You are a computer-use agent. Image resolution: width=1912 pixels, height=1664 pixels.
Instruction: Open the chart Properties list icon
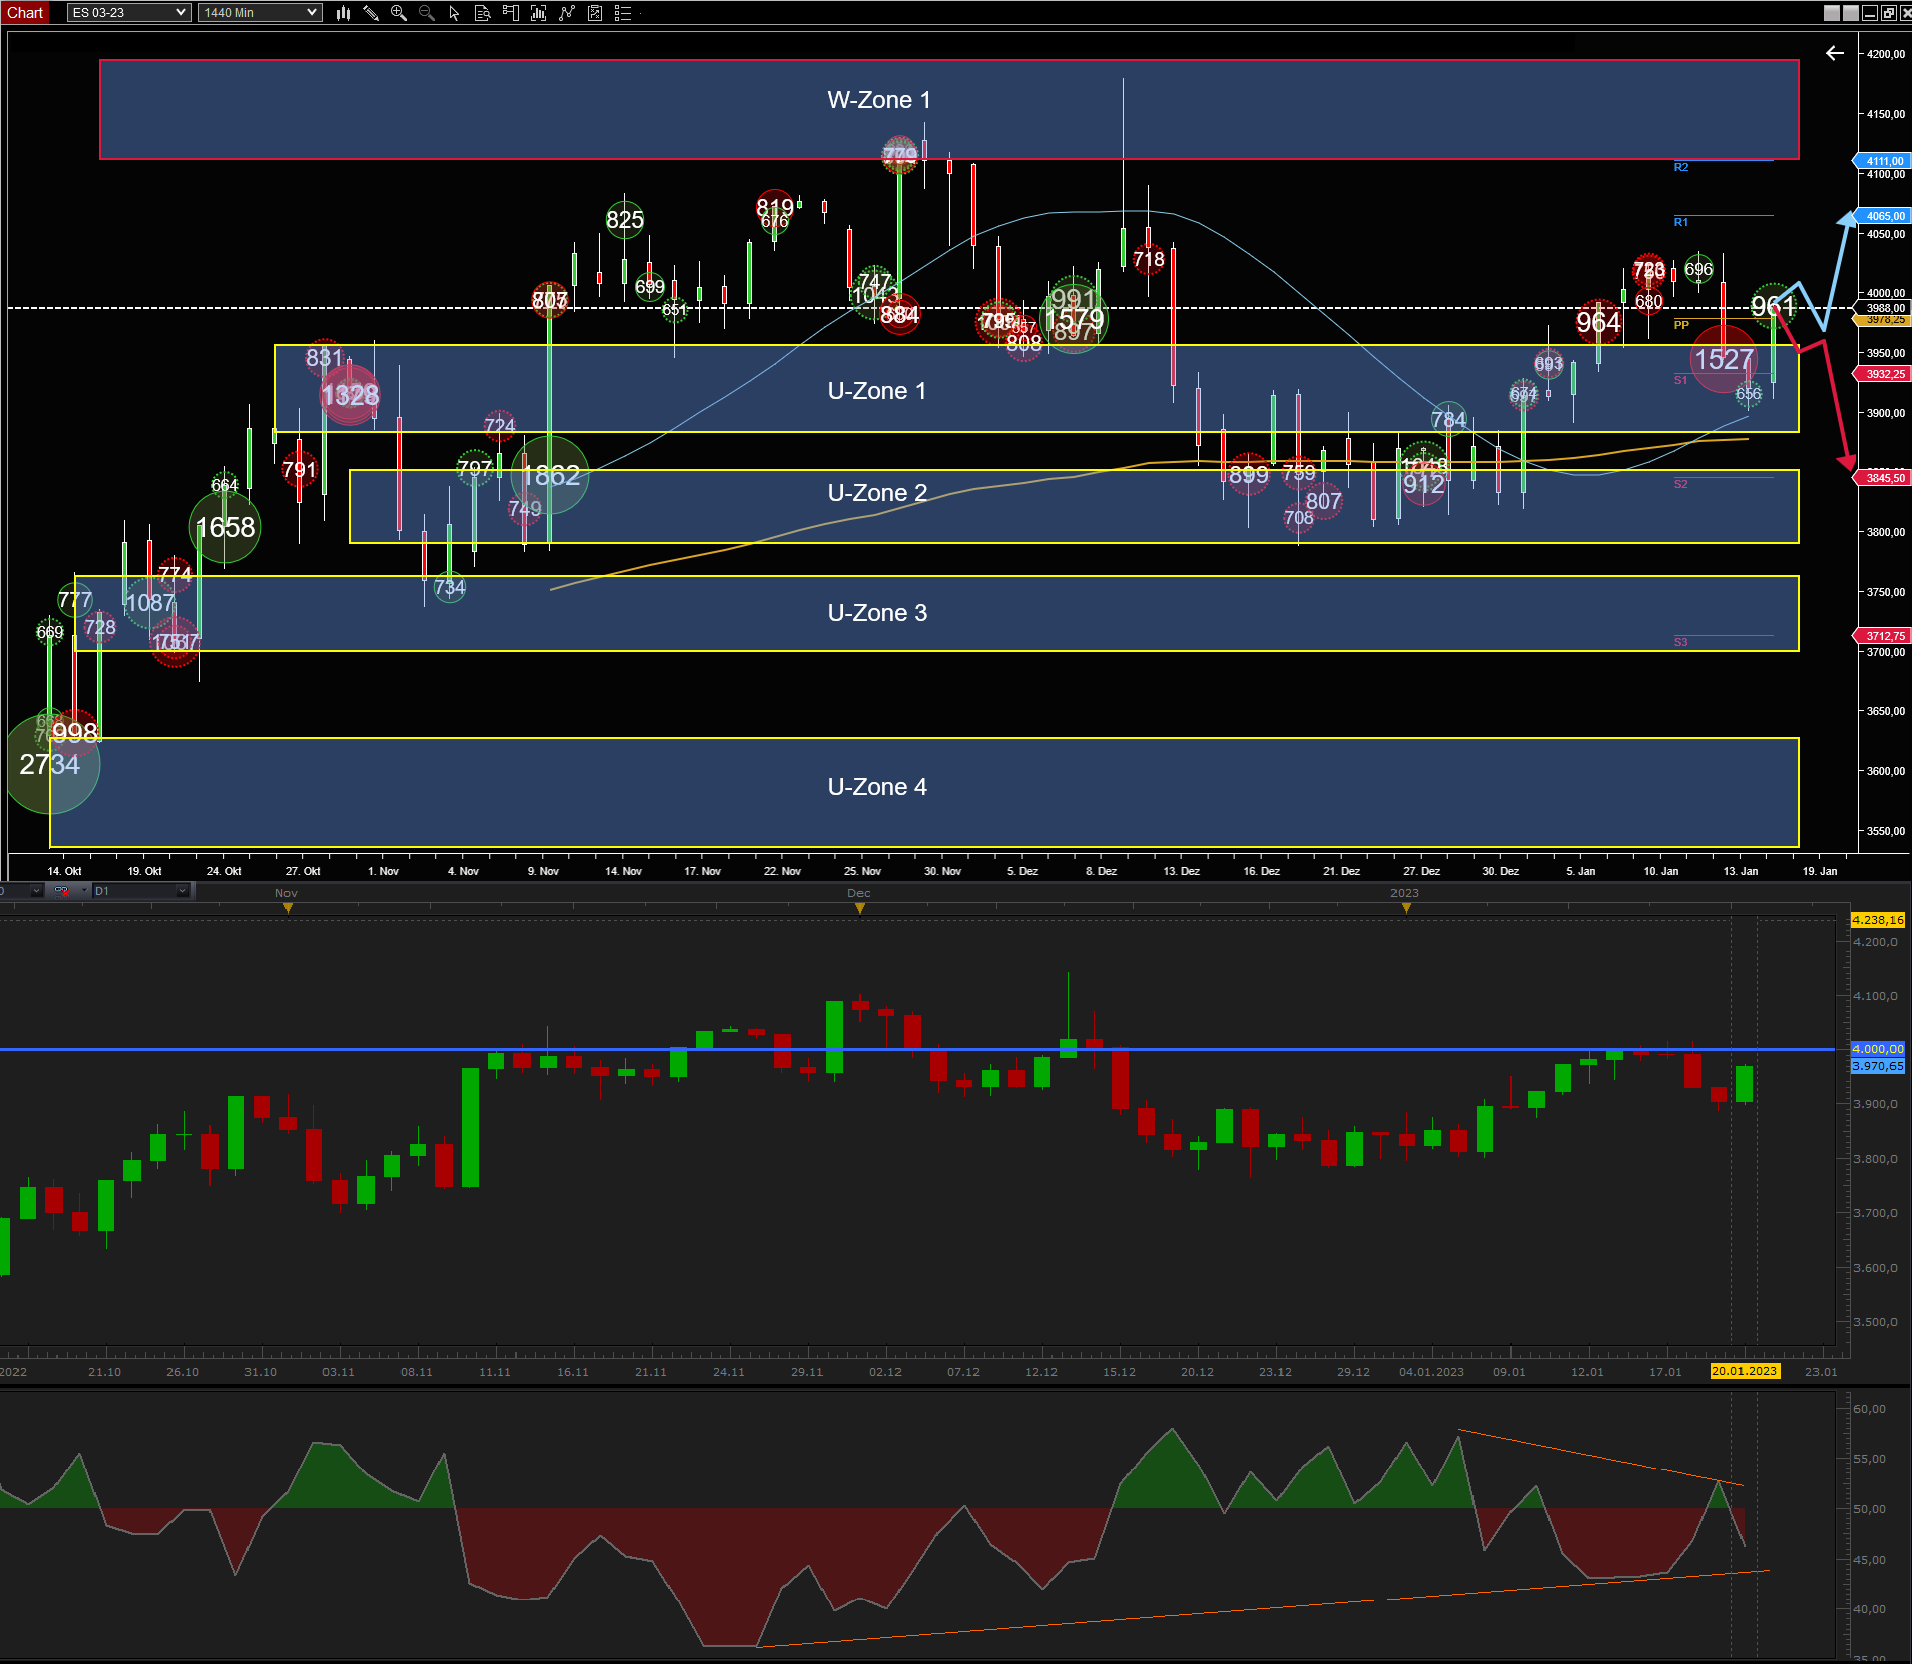point(623,13)
